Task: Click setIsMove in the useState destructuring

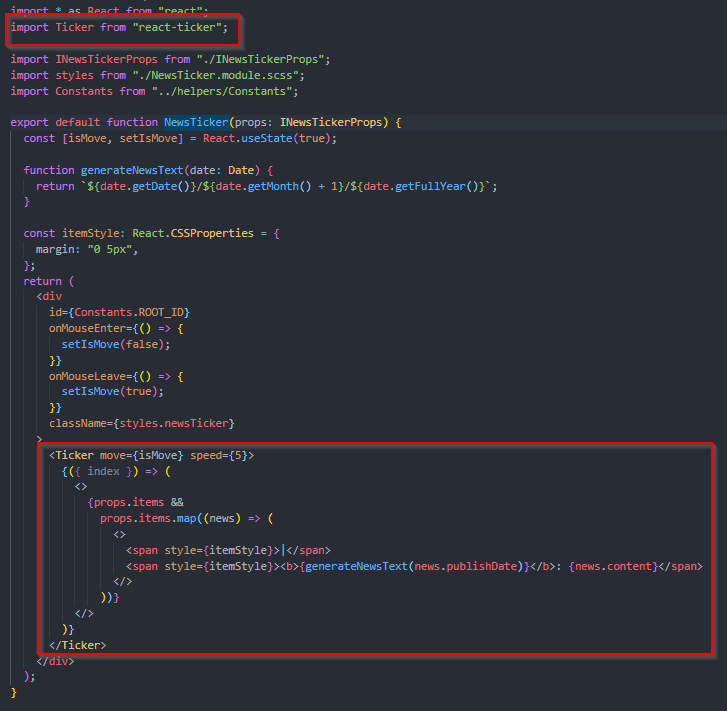Action: click(148, 138)
